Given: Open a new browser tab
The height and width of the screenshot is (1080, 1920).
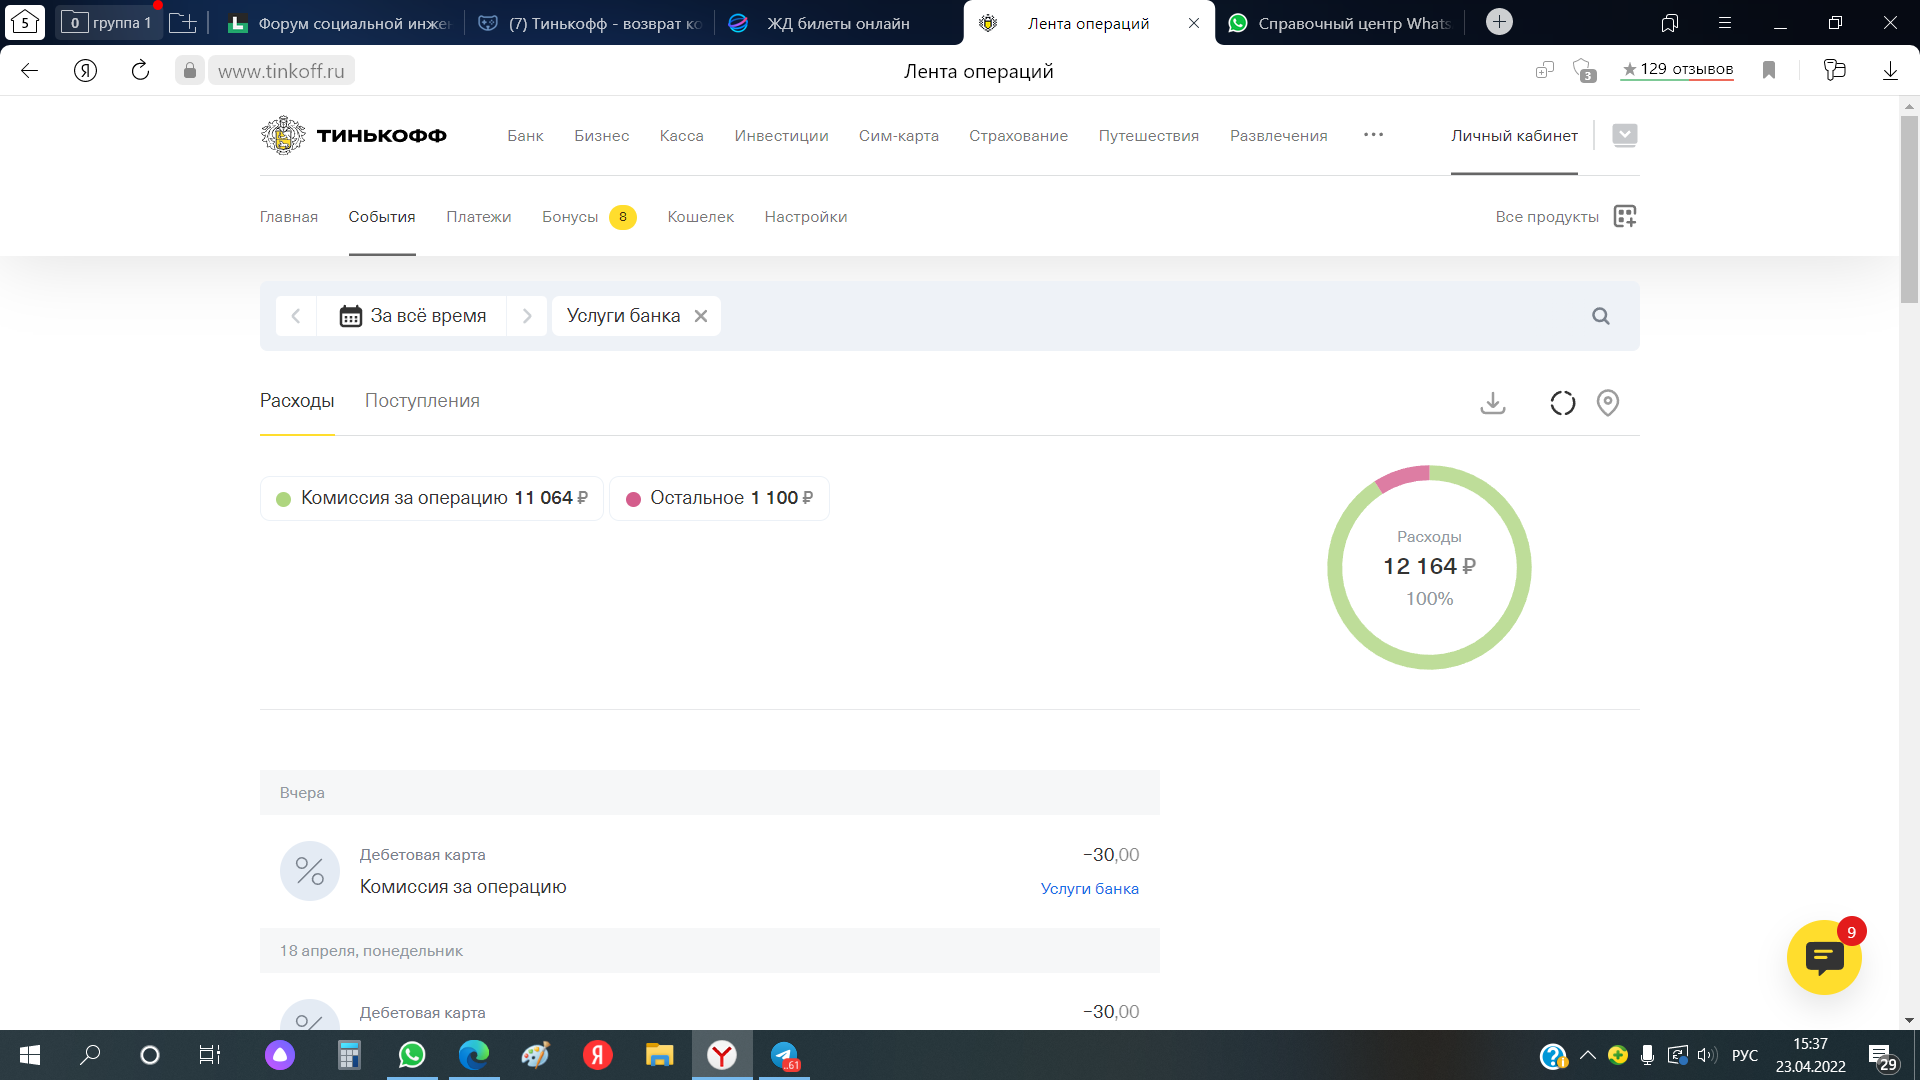Looking at the screenshot, I should click(1498, 22).
